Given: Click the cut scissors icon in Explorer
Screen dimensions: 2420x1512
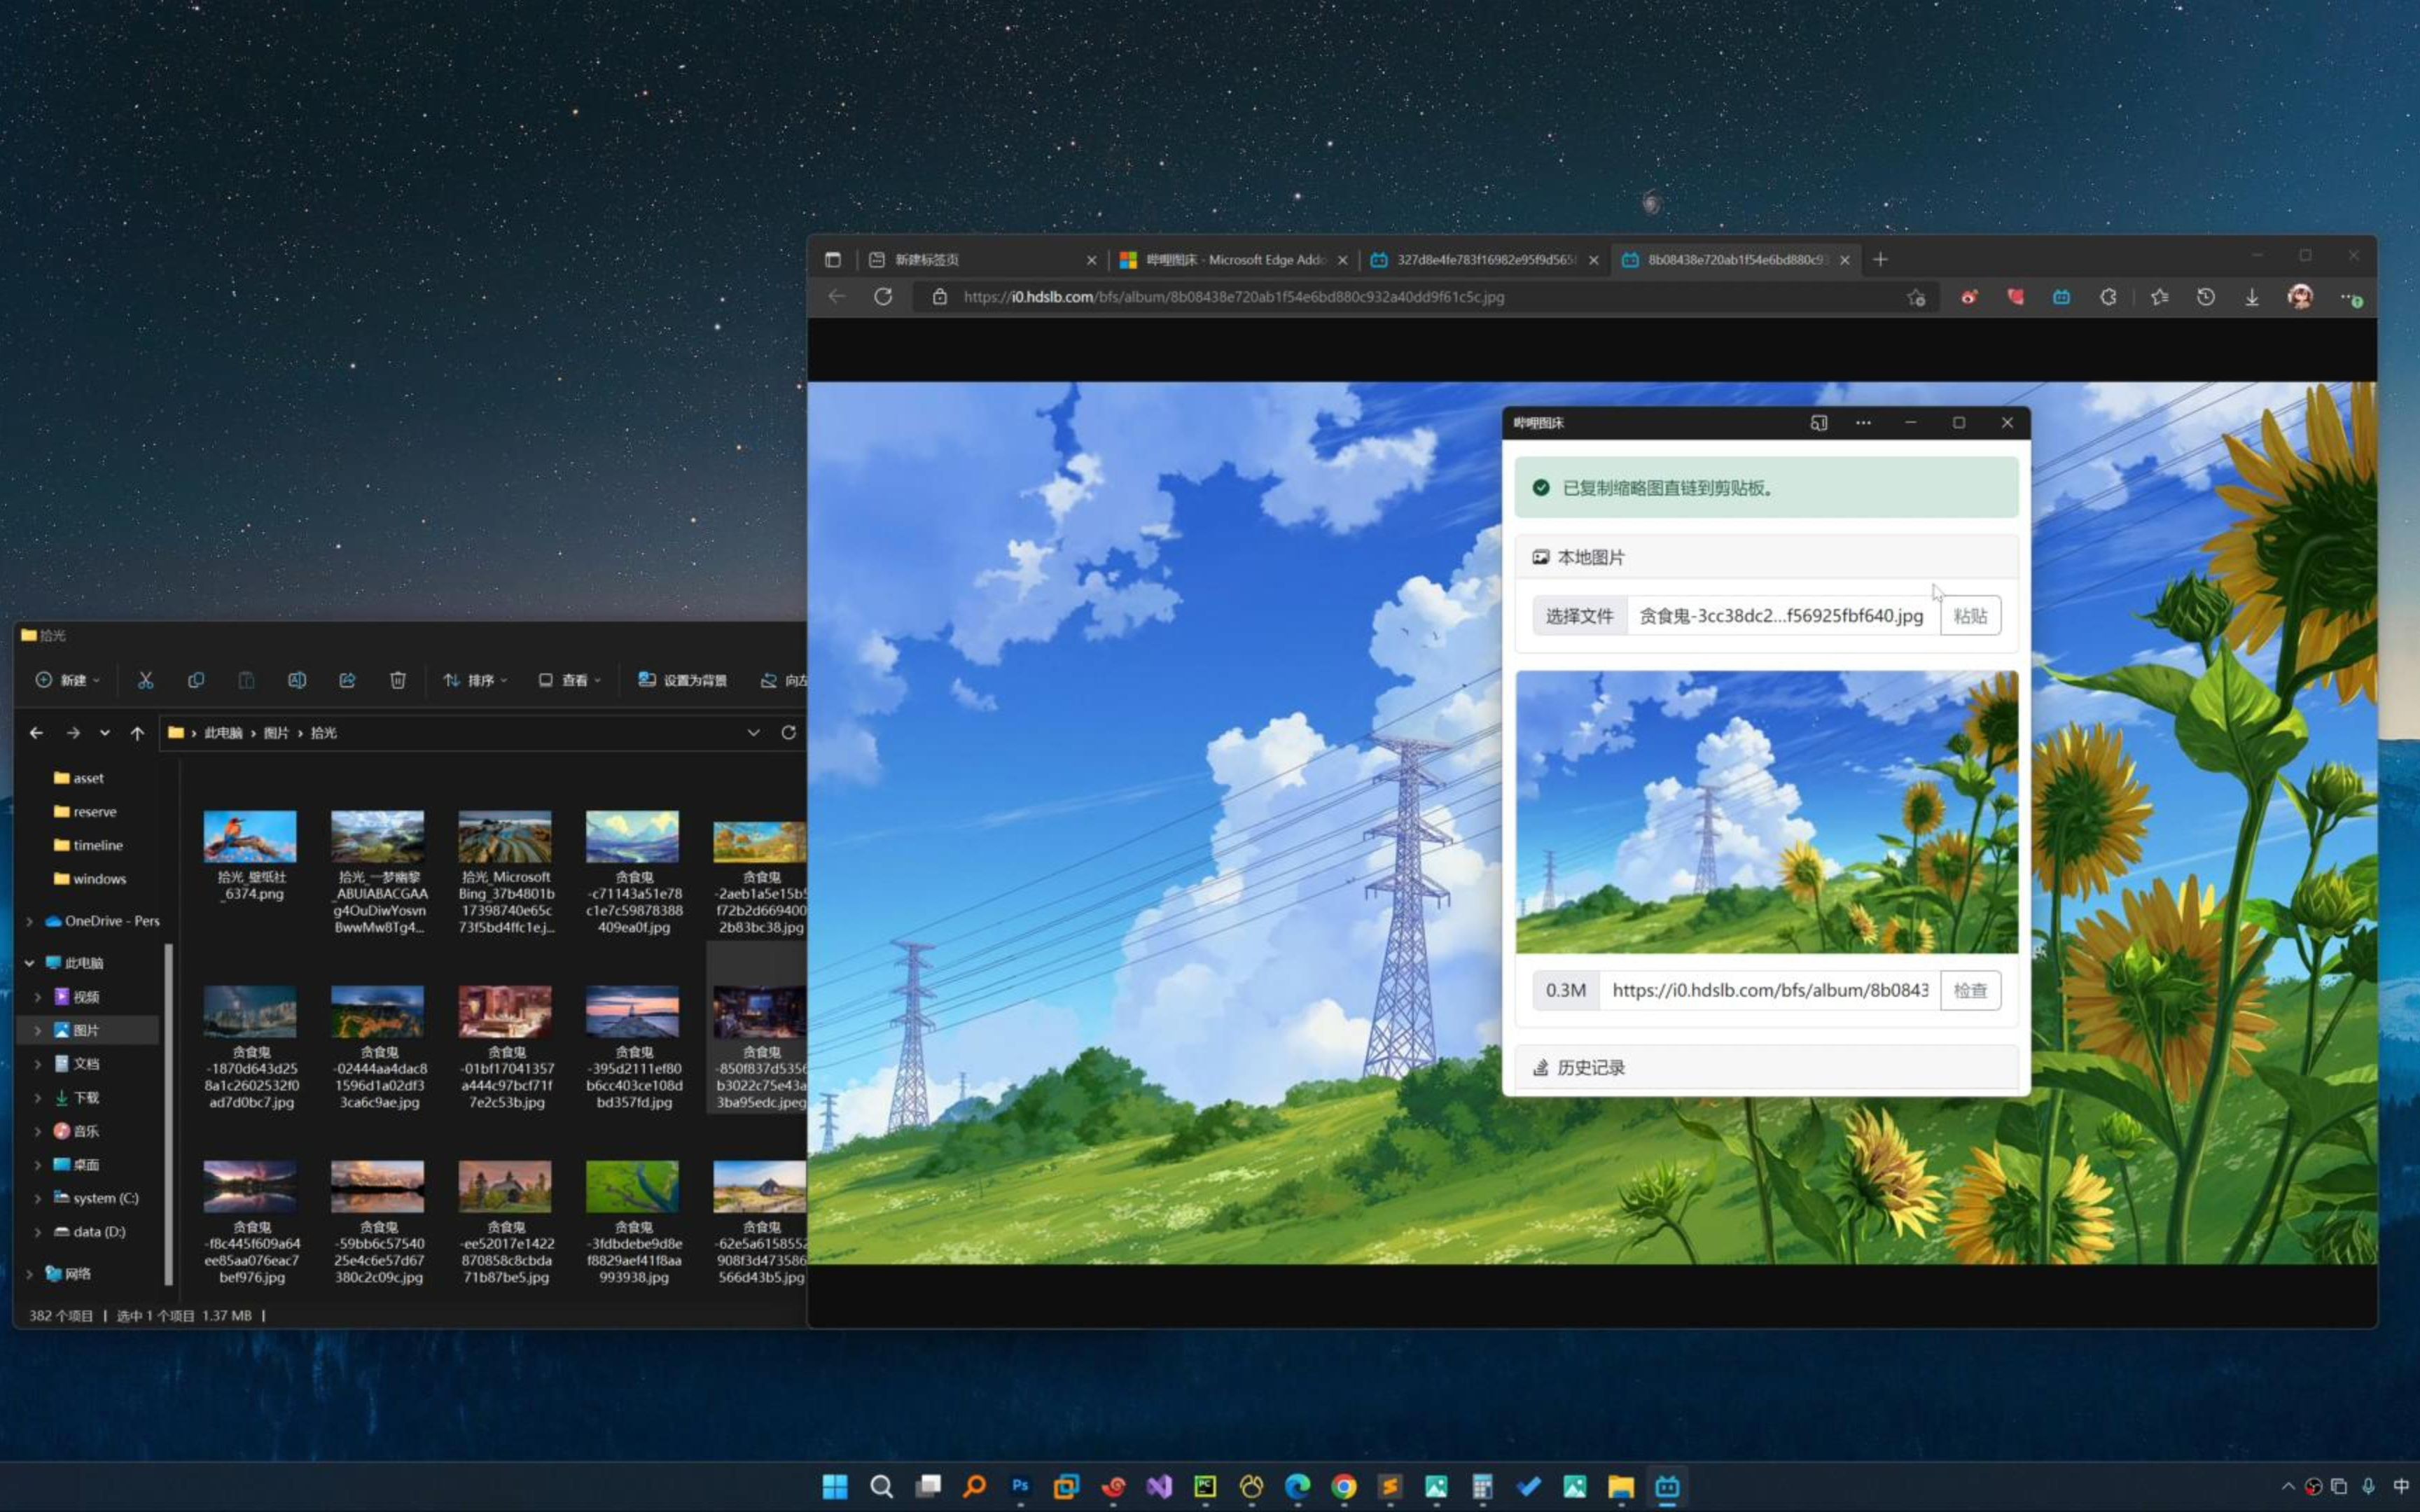Looking at the screenshot, I should (145, 680).
